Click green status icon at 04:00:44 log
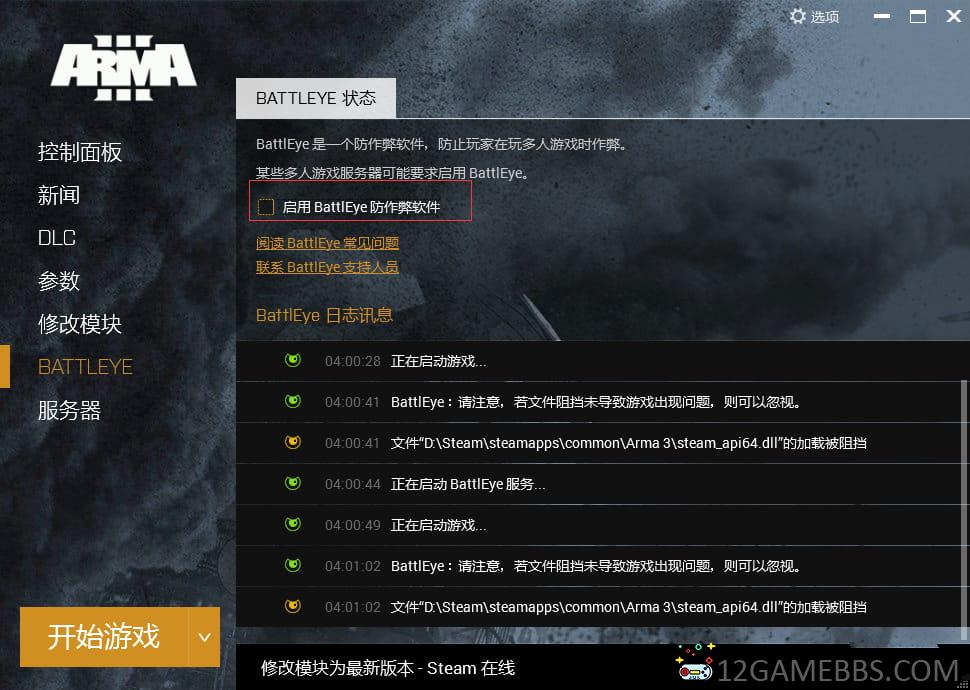Screen dimensions: 970x690 coord(293,484)
